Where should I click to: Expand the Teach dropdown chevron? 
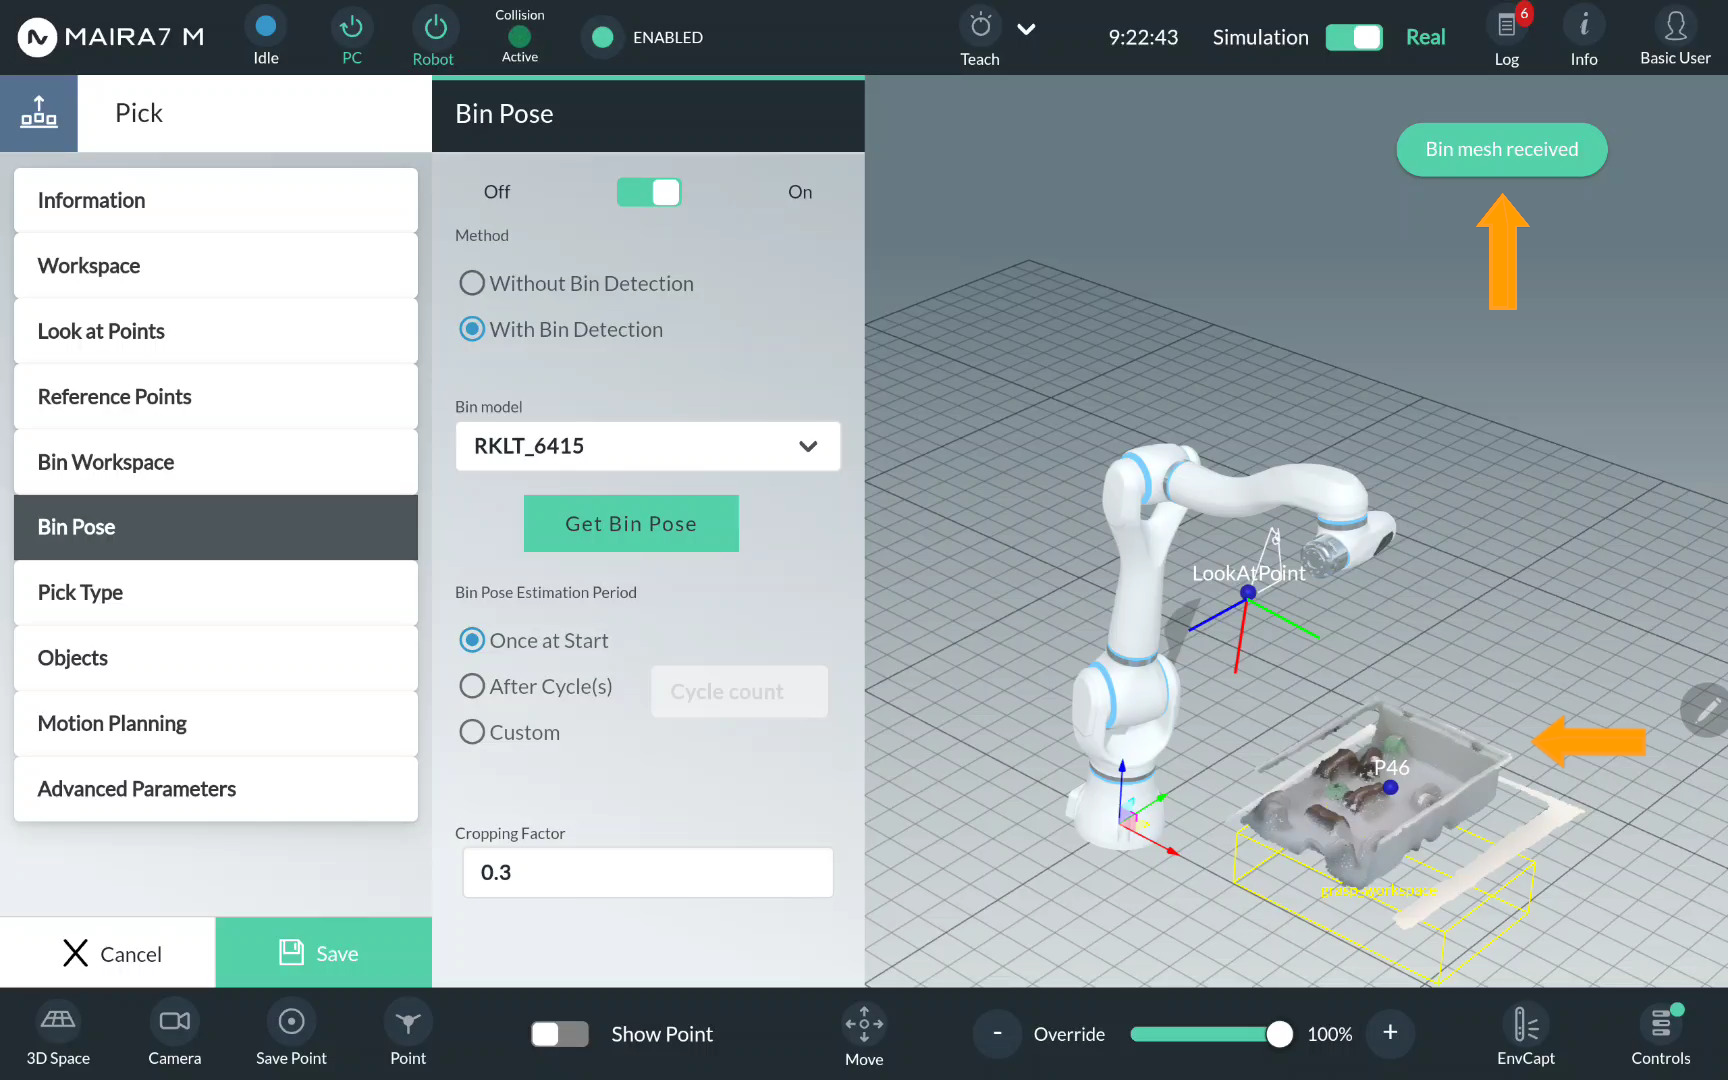(1026, 29)
